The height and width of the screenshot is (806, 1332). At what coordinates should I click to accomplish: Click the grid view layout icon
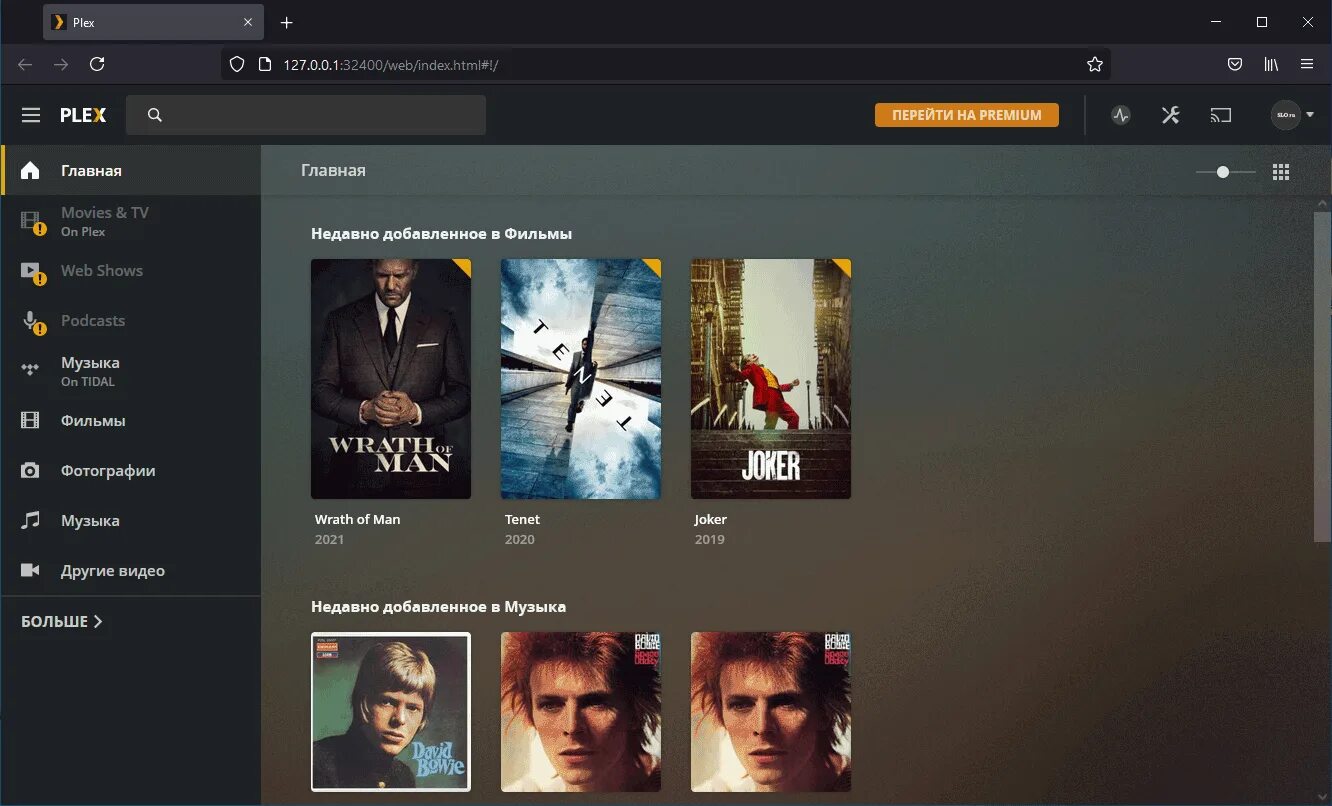tap(1281, 172)
